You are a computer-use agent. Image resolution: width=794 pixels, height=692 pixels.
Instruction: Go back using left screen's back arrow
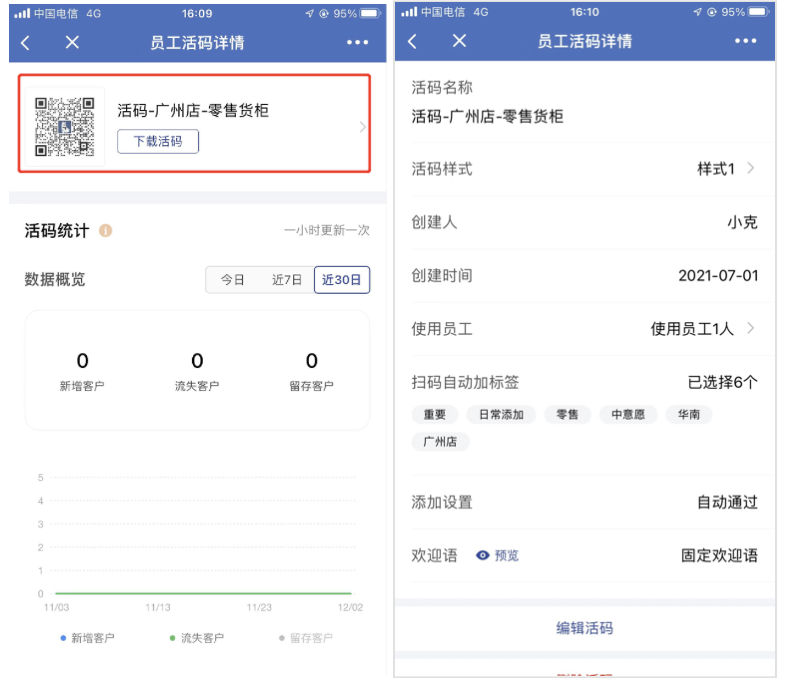tap(25, 43)
